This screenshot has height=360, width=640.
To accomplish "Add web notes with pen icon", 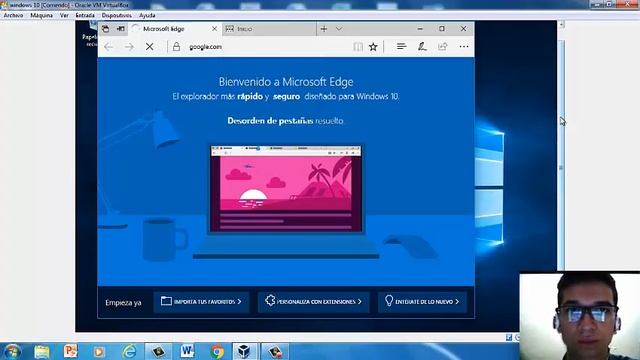I will (x=422, y=47).
